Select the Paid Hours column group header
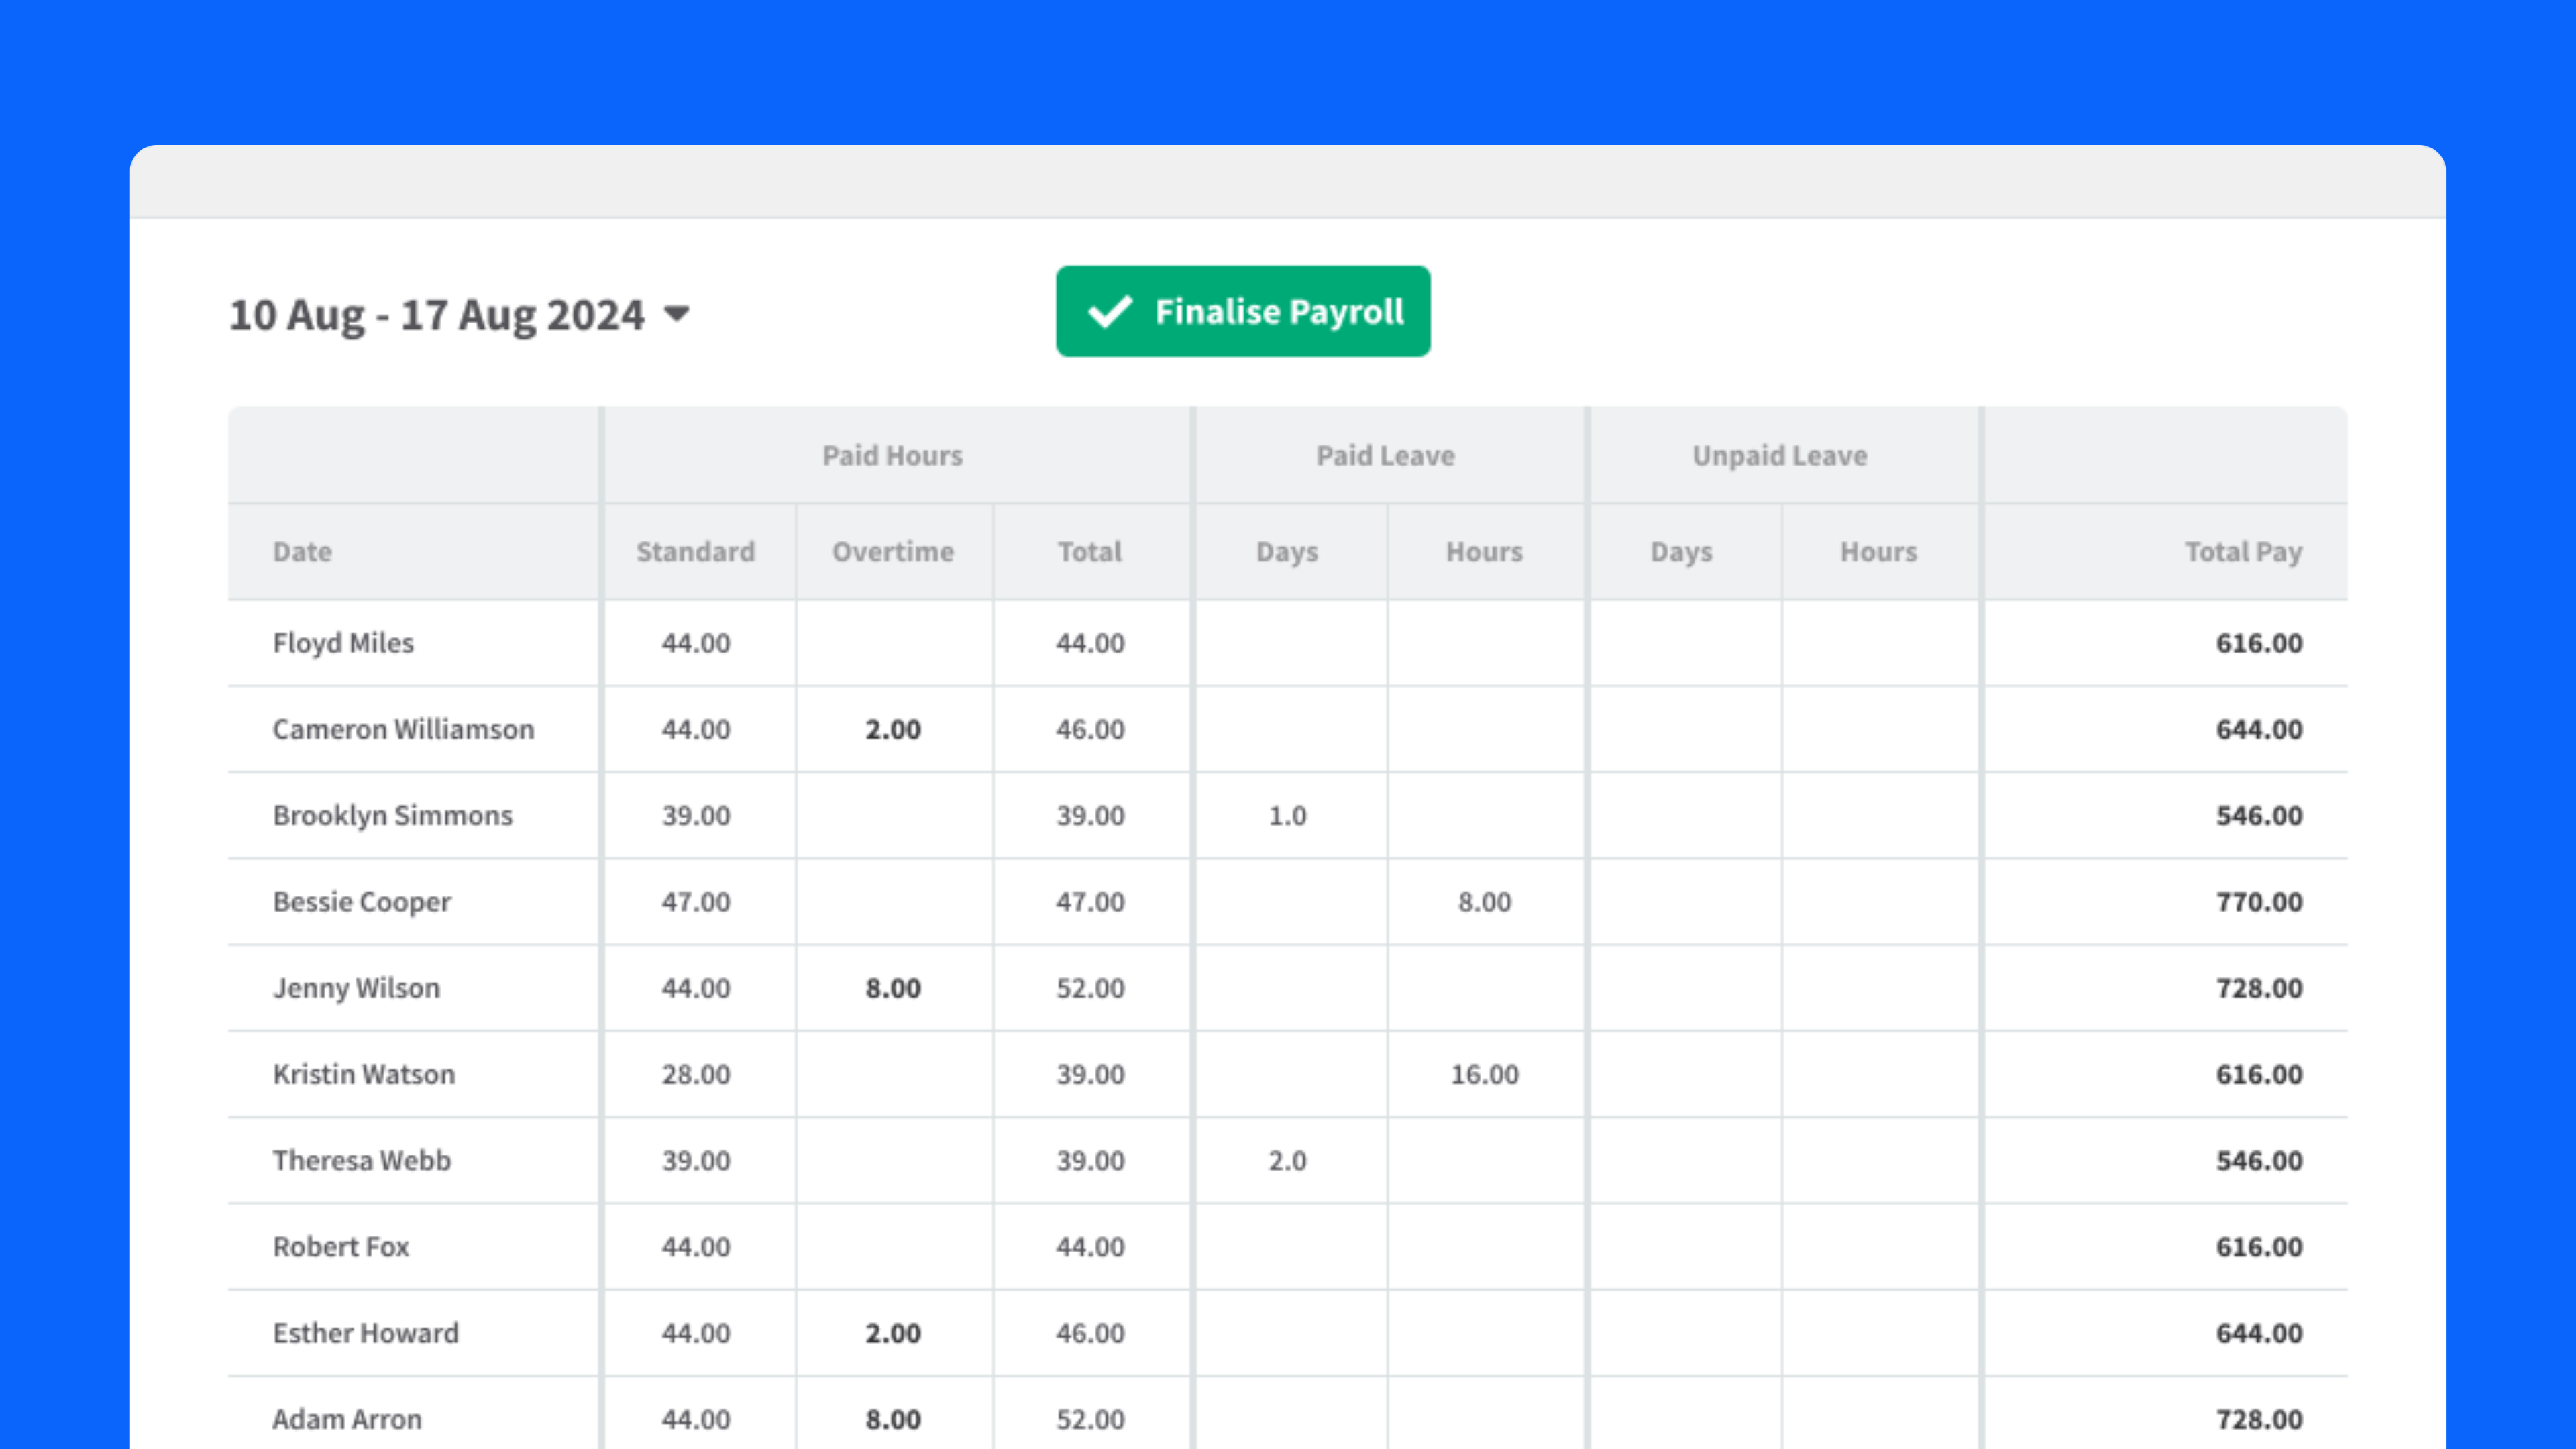 coord(893,455)
